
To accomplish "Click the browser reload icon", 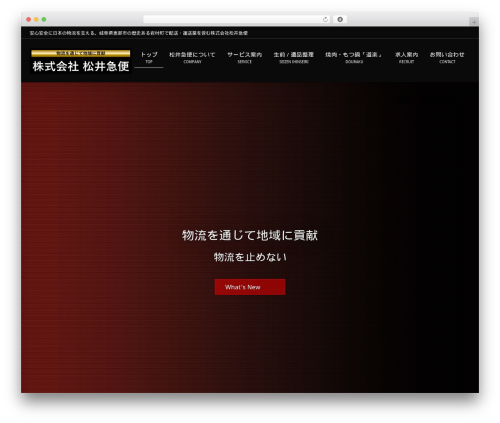I will pos(325,19).
